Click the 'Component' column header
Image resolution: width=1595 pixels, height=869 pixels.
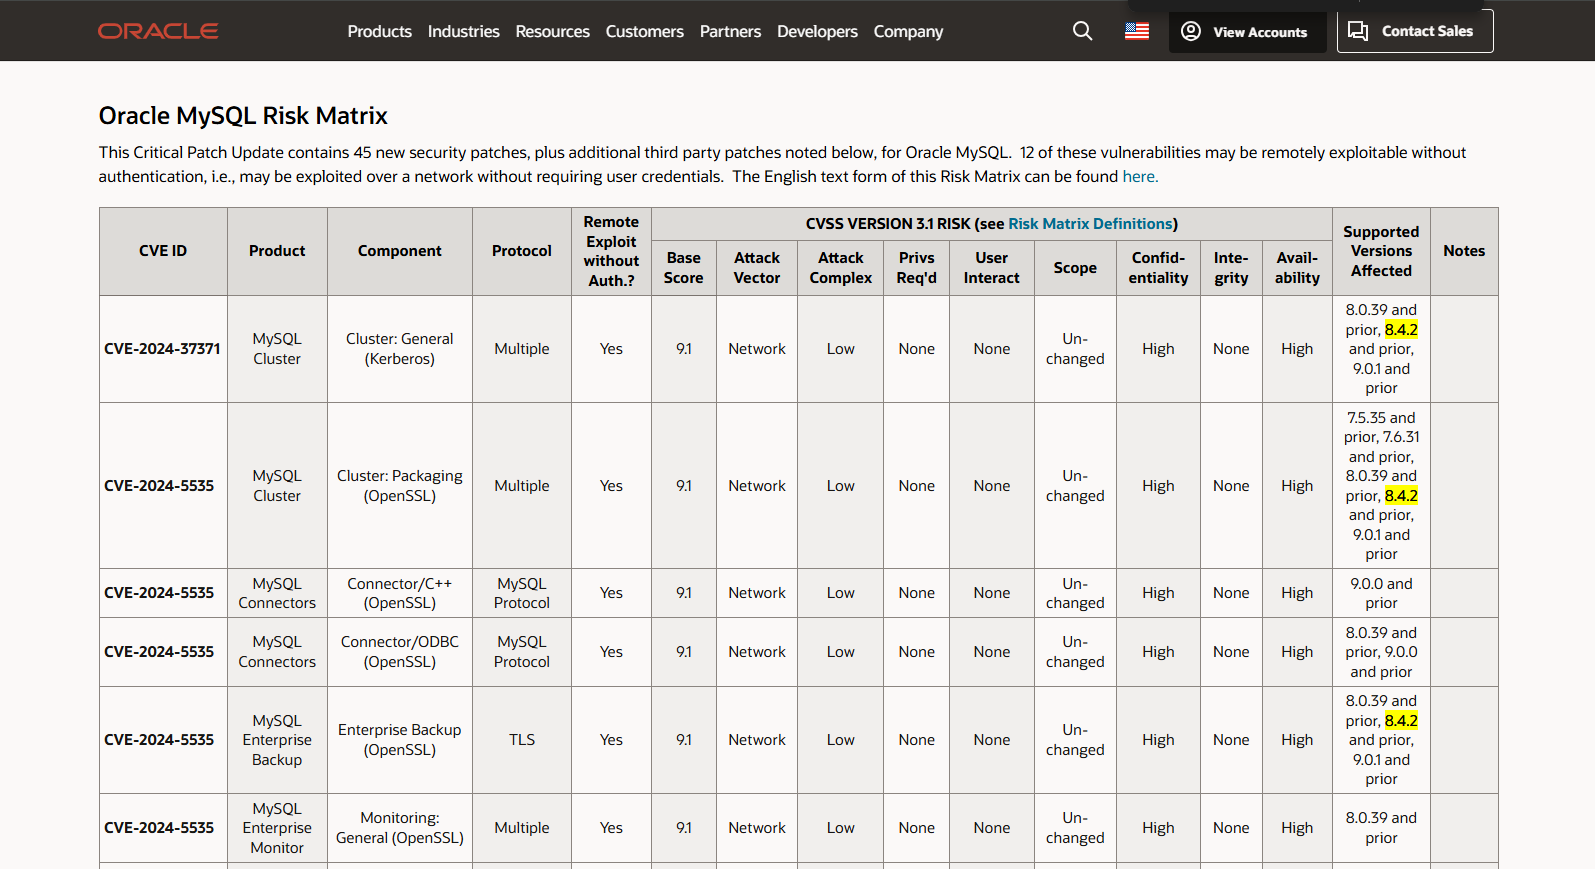[x=400, y=251]
